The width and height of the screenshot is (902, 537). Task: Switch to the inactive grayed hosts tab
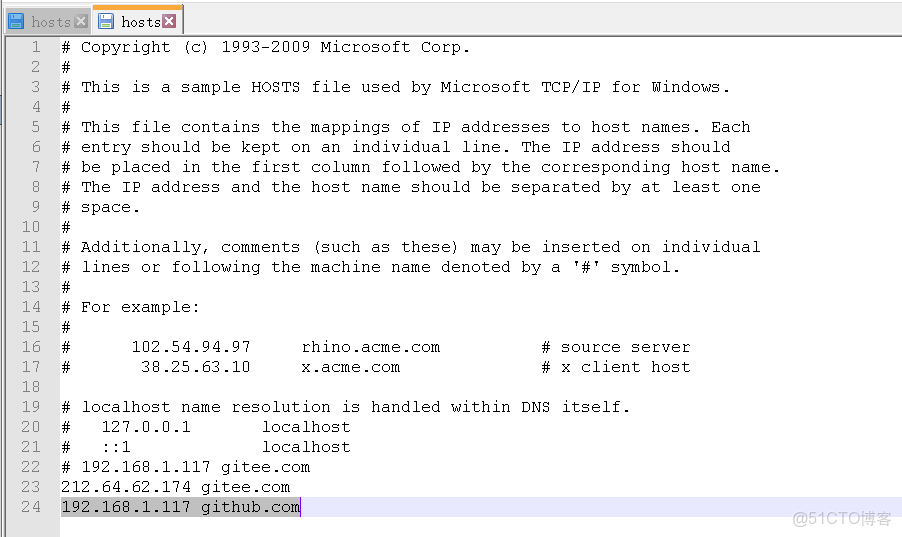click(50, 21)
